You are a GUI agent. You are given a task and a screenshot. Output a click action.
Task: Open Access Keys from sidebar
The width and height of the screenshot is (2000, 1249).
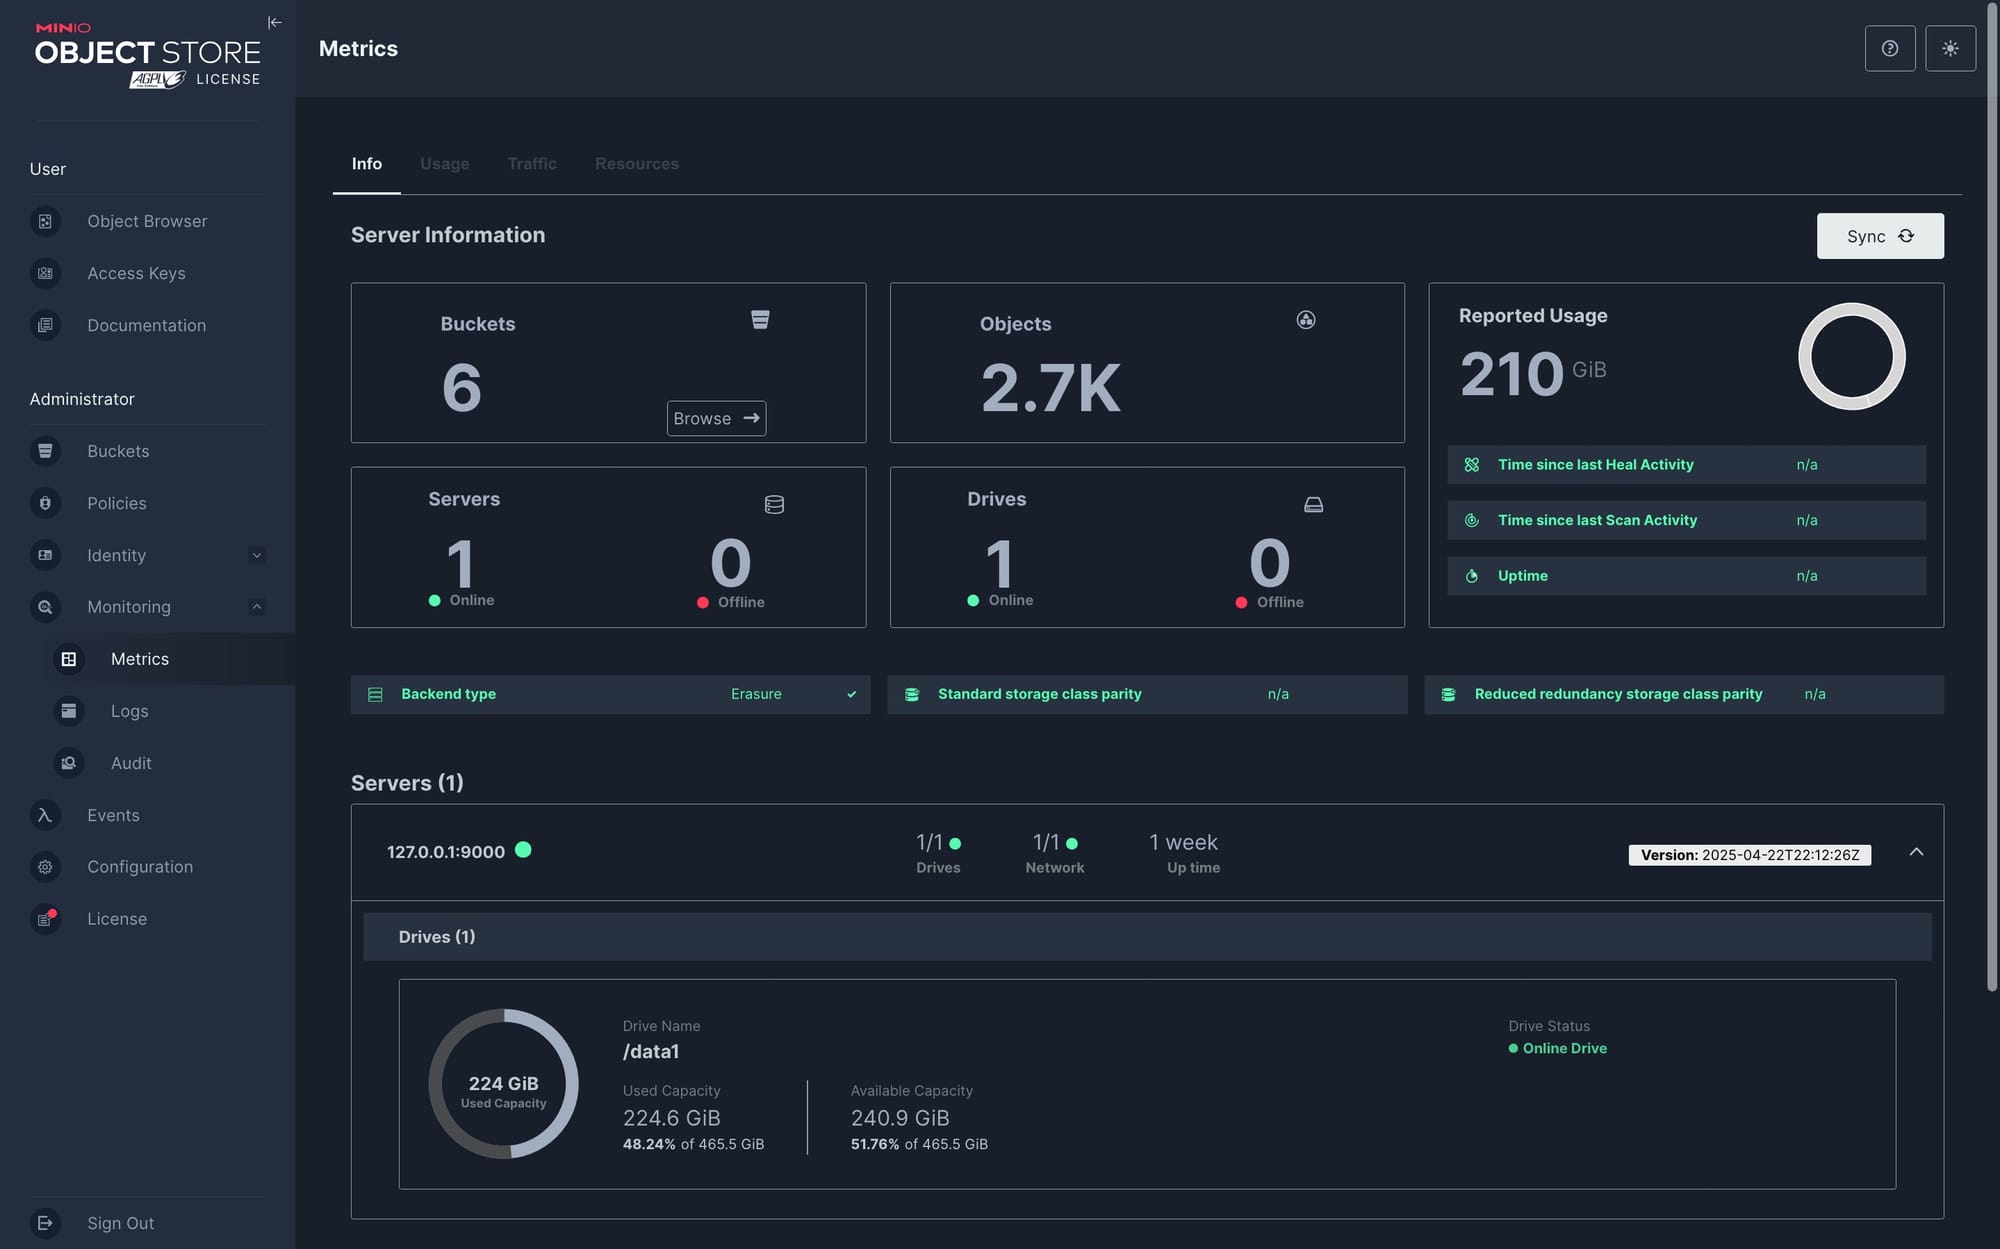coord(136,273)
